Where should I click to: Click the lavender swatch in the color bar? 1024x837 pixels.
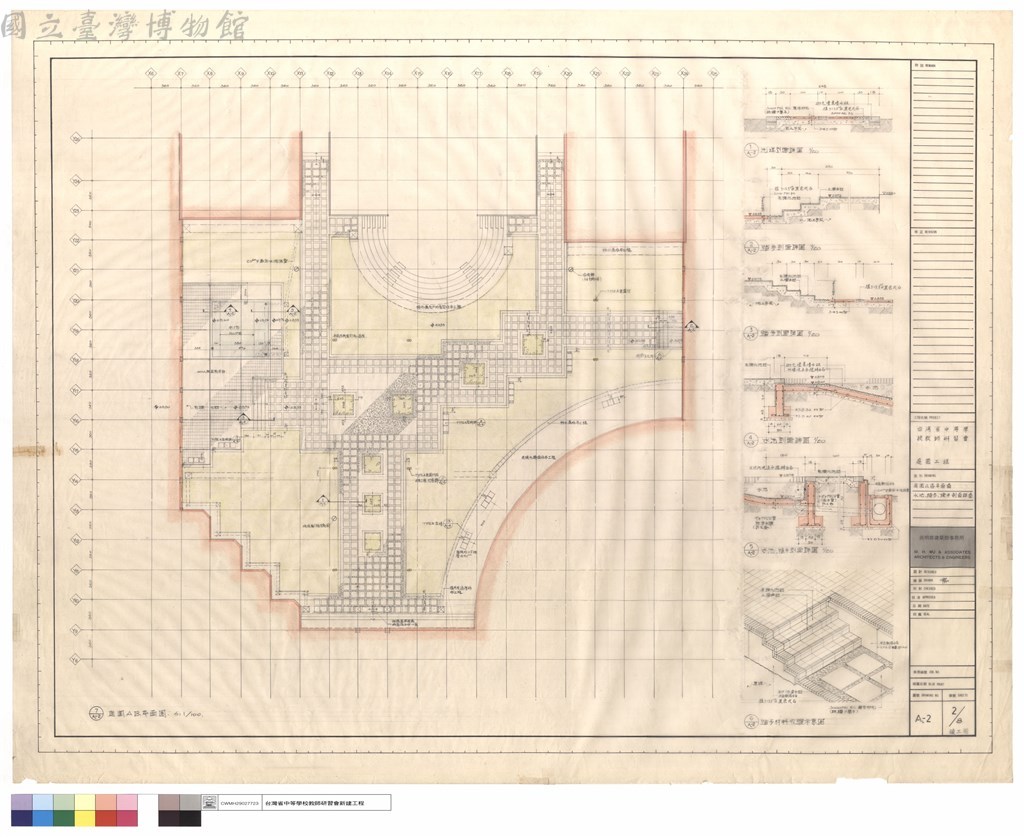pyautogui.click(x=21, y=802)
